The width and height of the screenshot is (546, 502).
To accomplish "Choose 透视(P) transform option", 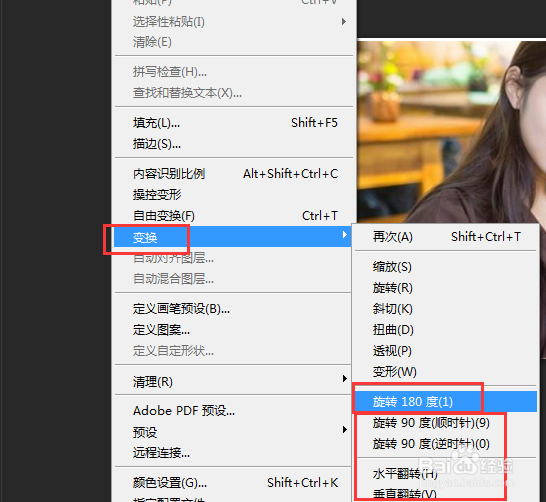I will (x=445, y=351).
